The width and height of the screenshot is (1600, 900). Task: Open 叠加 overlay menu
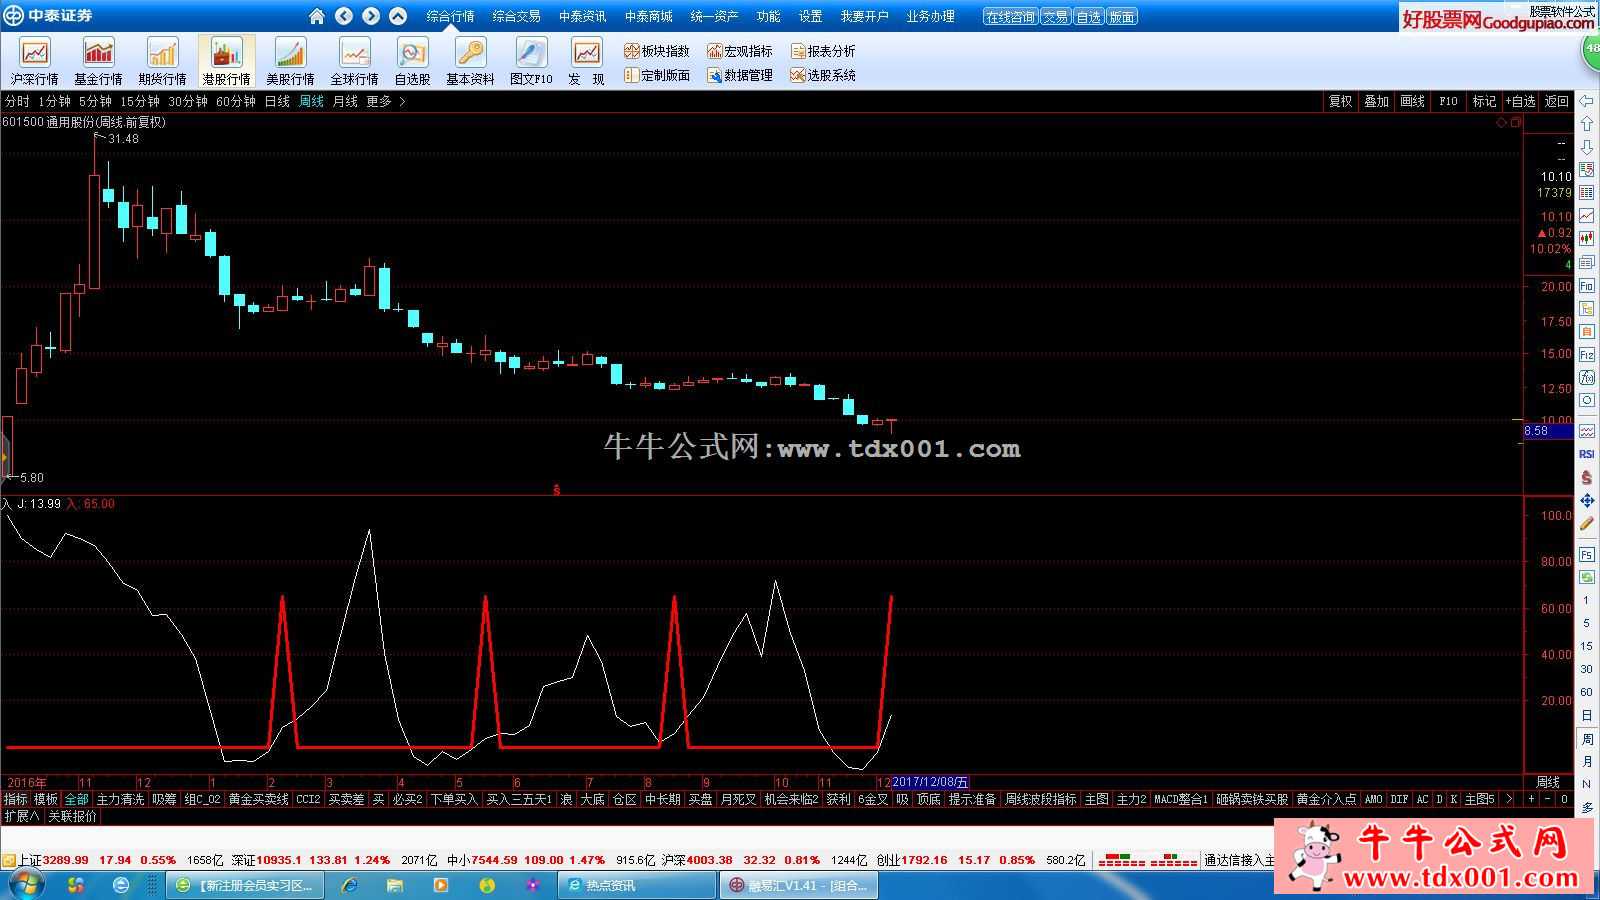[1377, 101]
